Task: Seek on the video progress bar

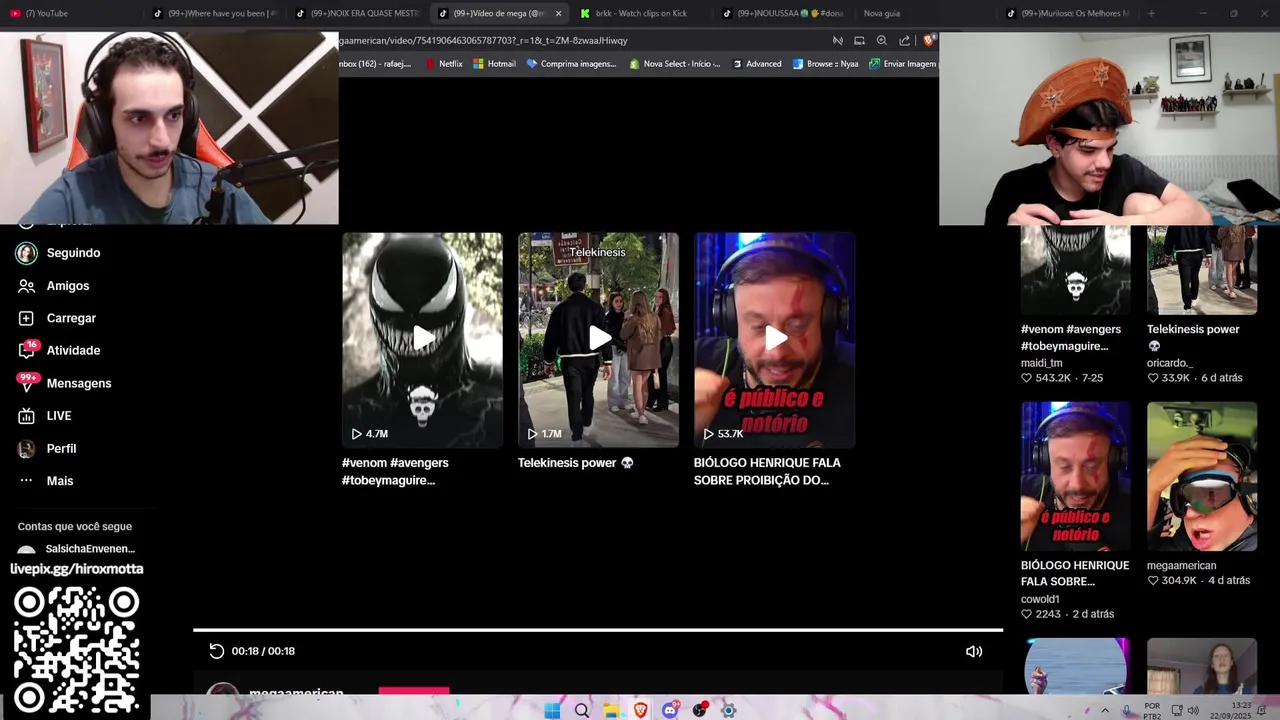Action: (x=598, y=630)
